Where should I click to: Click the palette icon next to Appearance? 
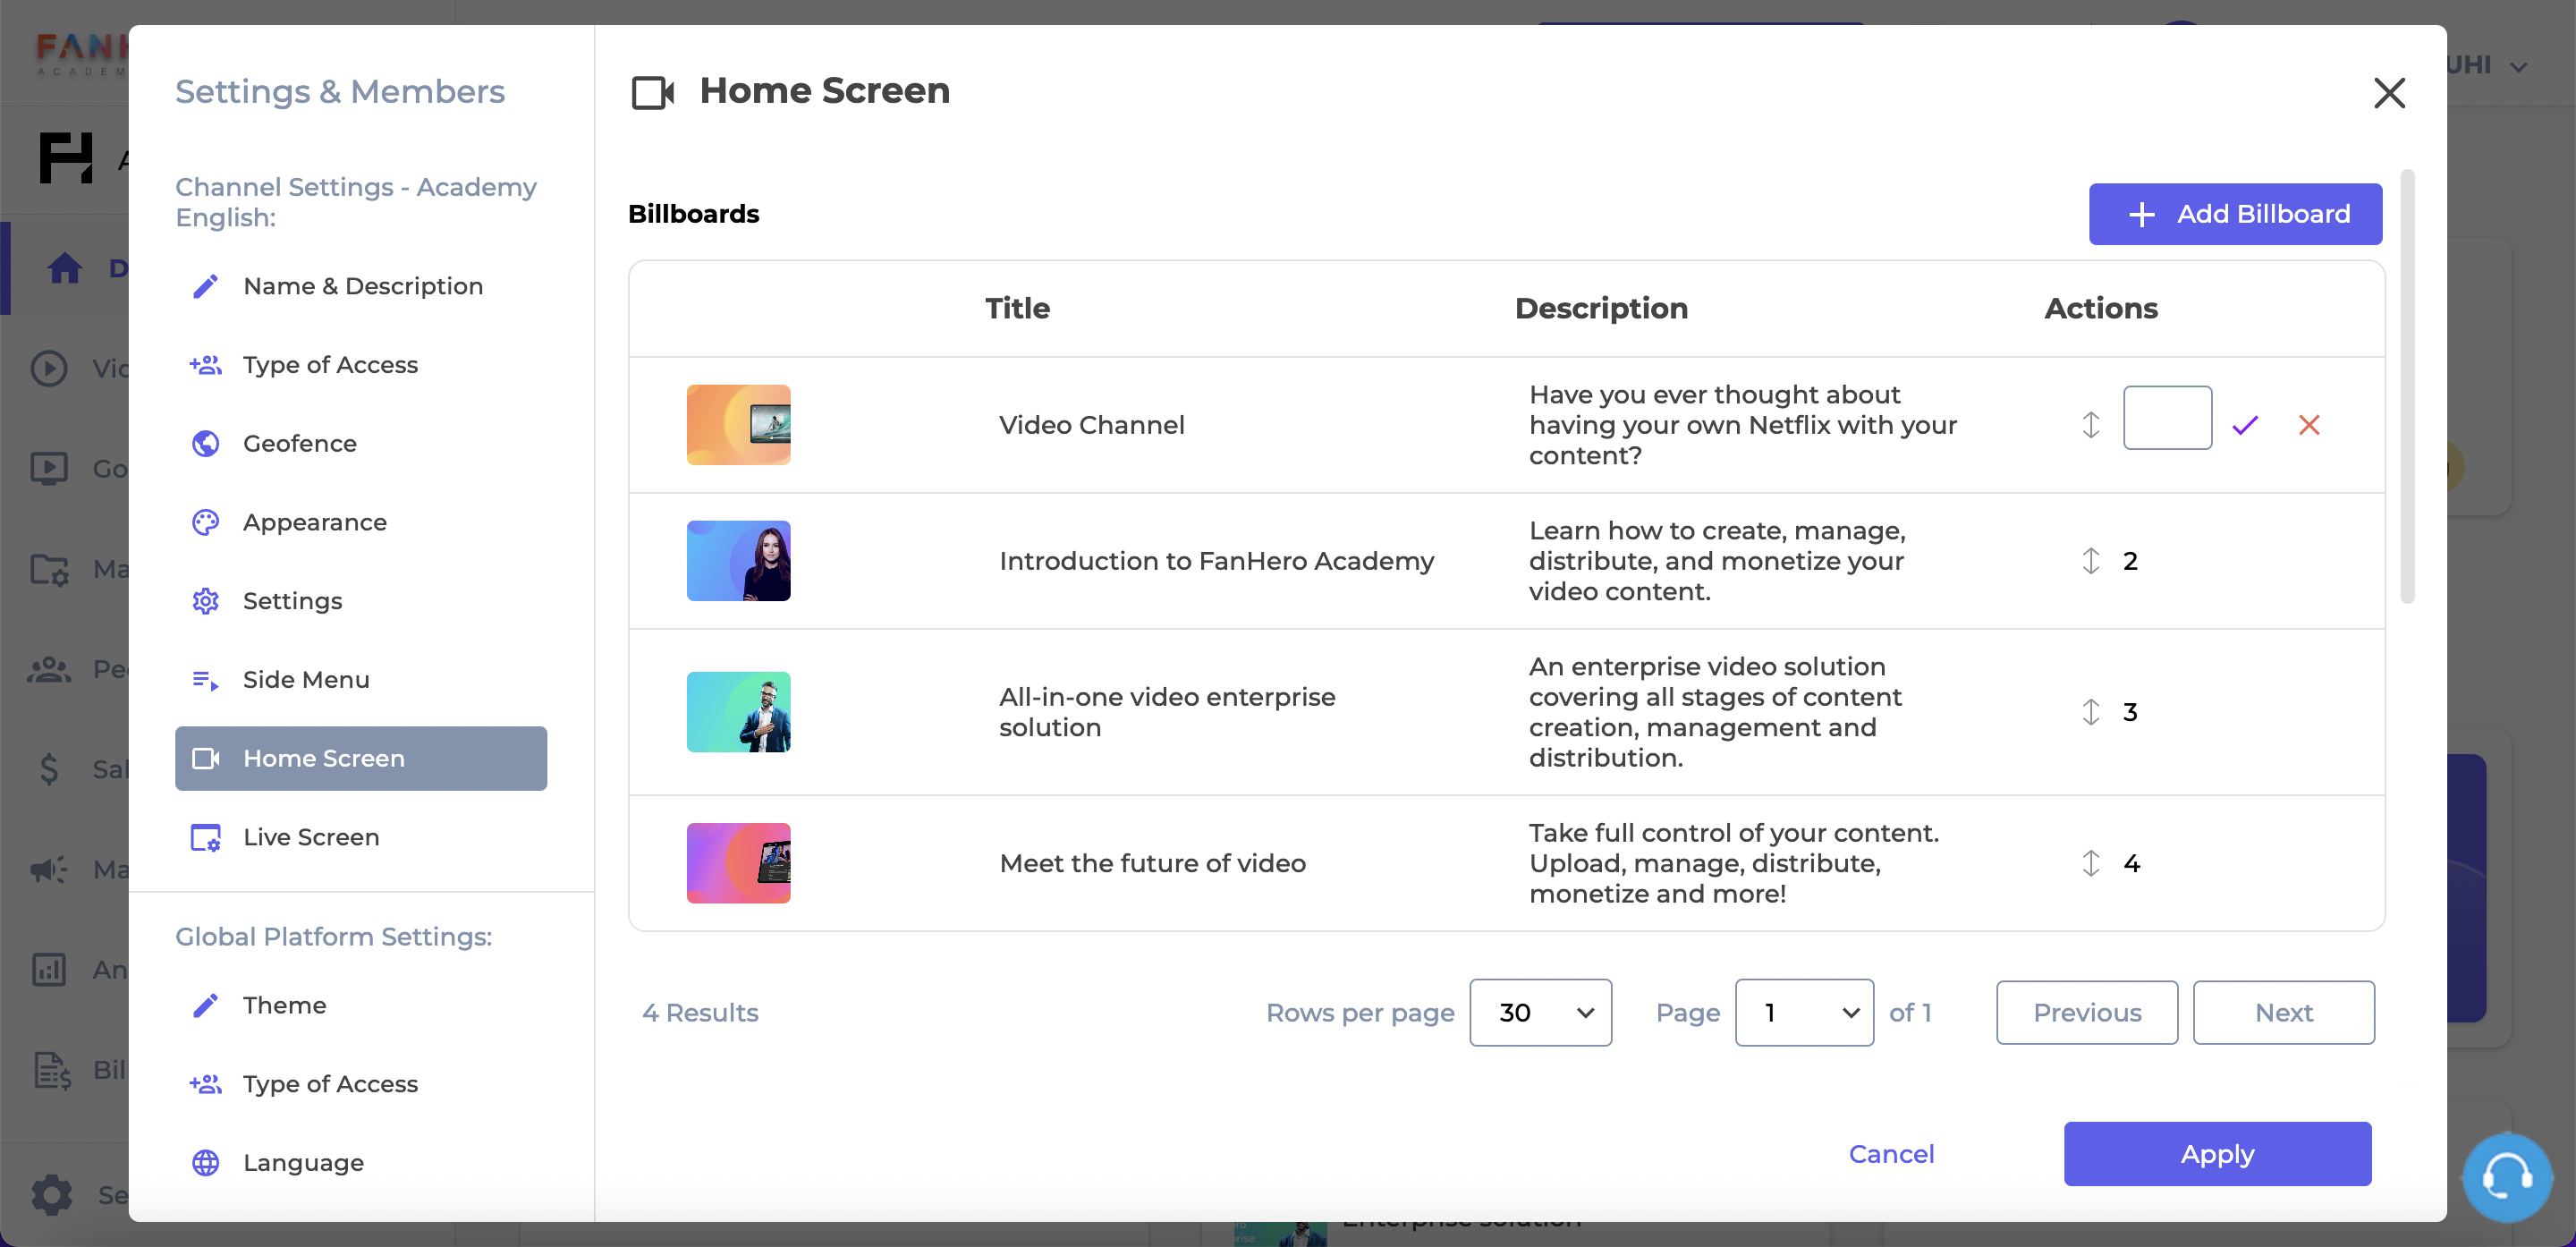coord(205,522)
